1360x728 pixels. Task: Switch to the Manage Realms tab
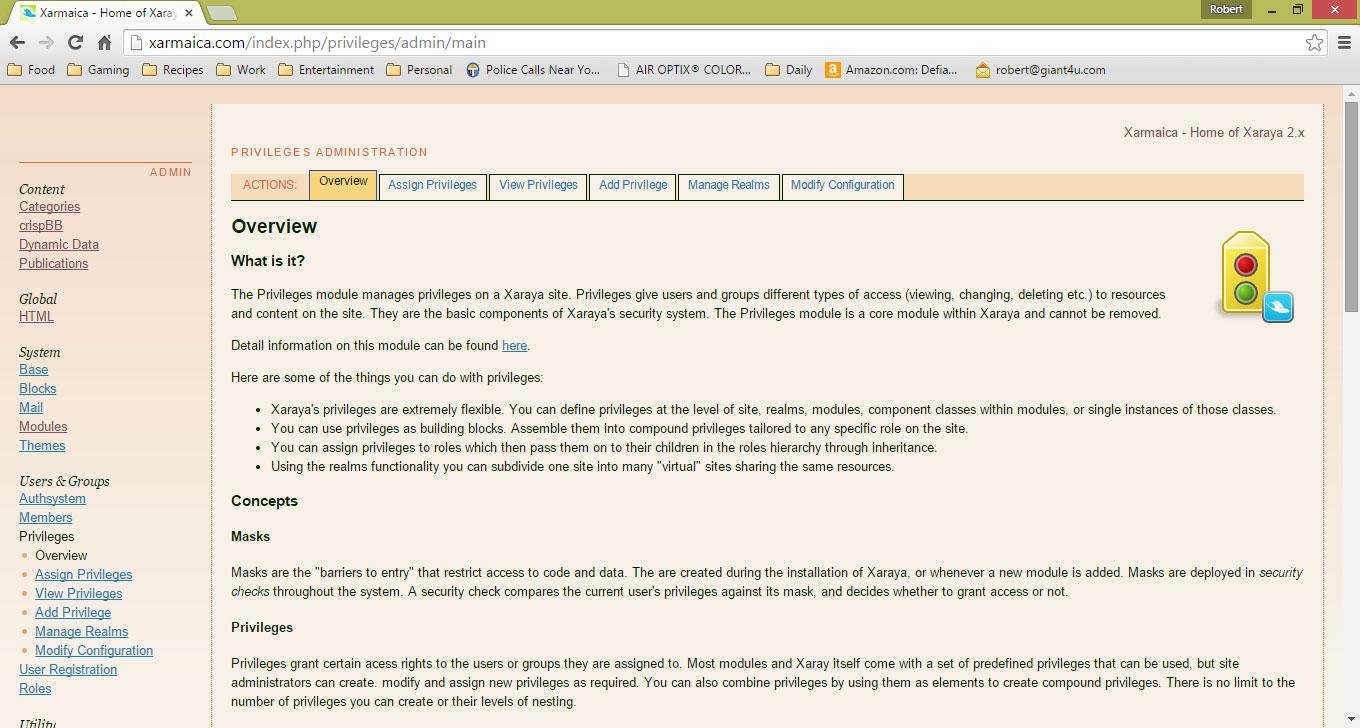coord(728,186)
